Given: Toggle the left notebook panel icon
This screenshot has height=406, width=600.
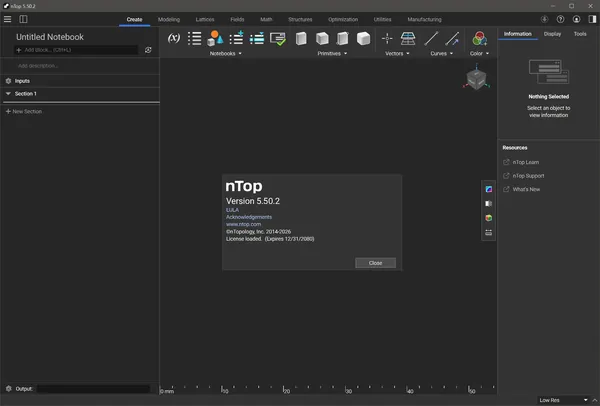Looking at the screenshot, I should pos(23,19).
